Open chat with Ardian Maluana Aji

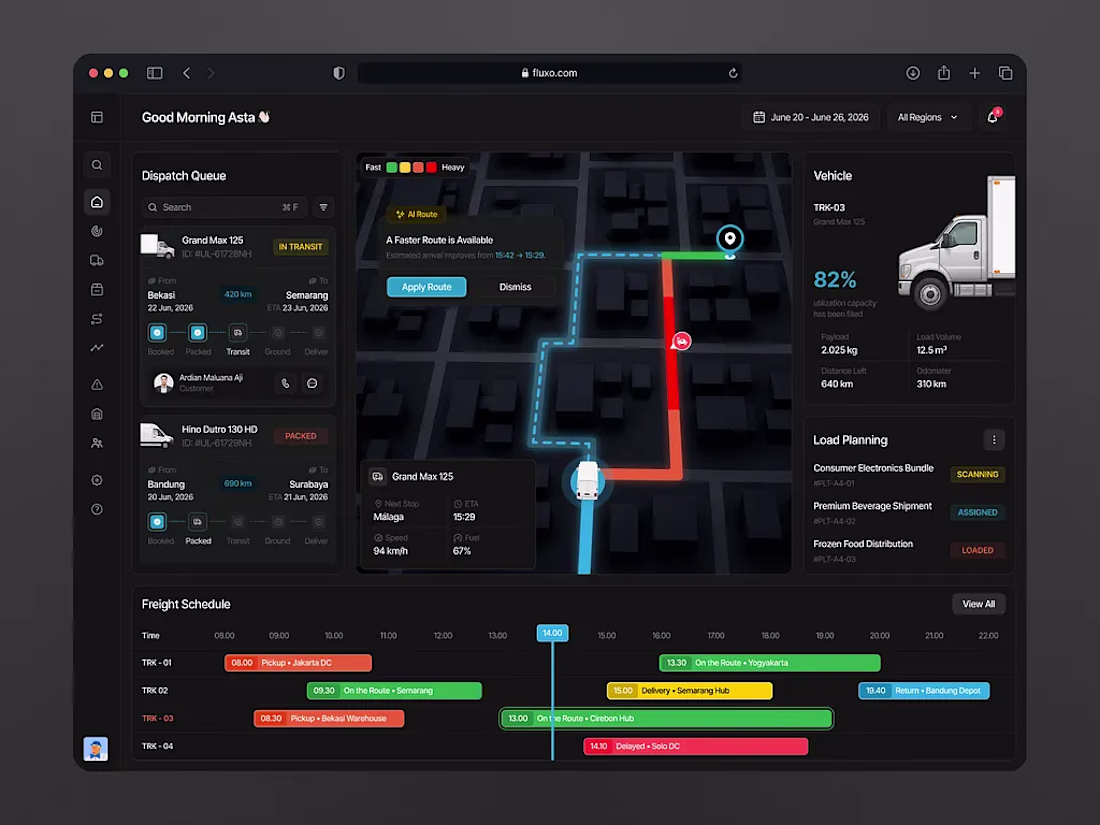[312, 383]
